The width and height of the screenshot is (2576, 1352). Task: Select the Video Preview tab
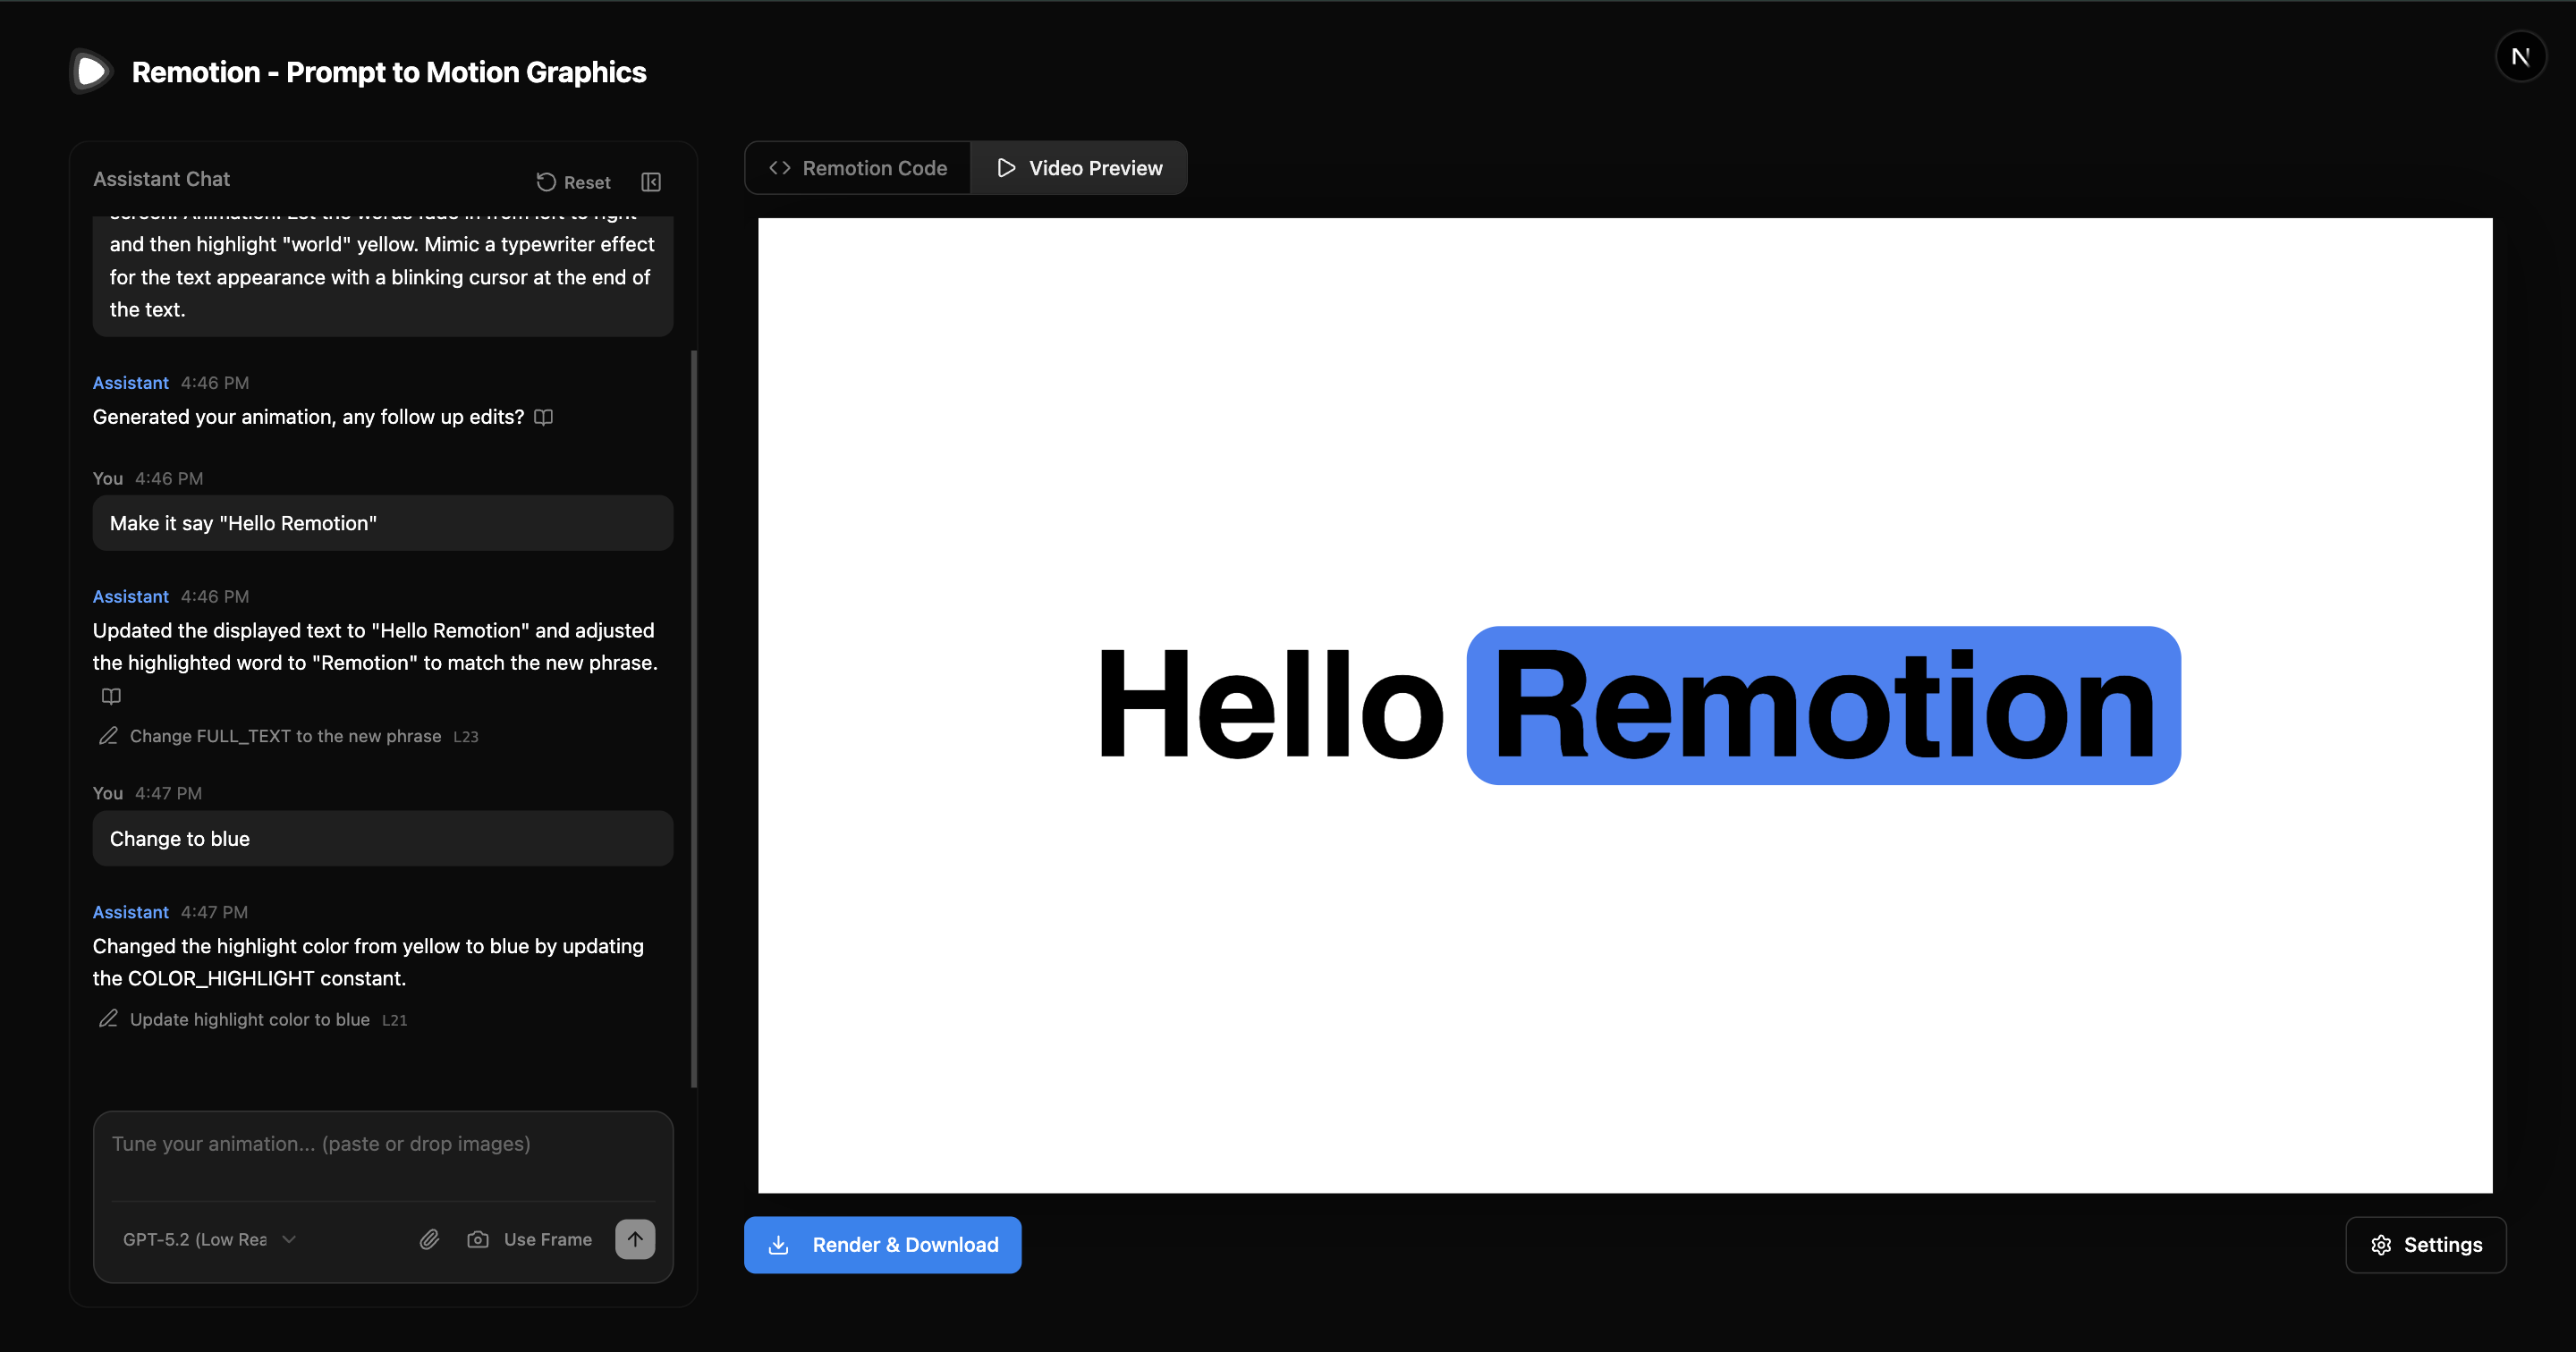pos(1079,168)
